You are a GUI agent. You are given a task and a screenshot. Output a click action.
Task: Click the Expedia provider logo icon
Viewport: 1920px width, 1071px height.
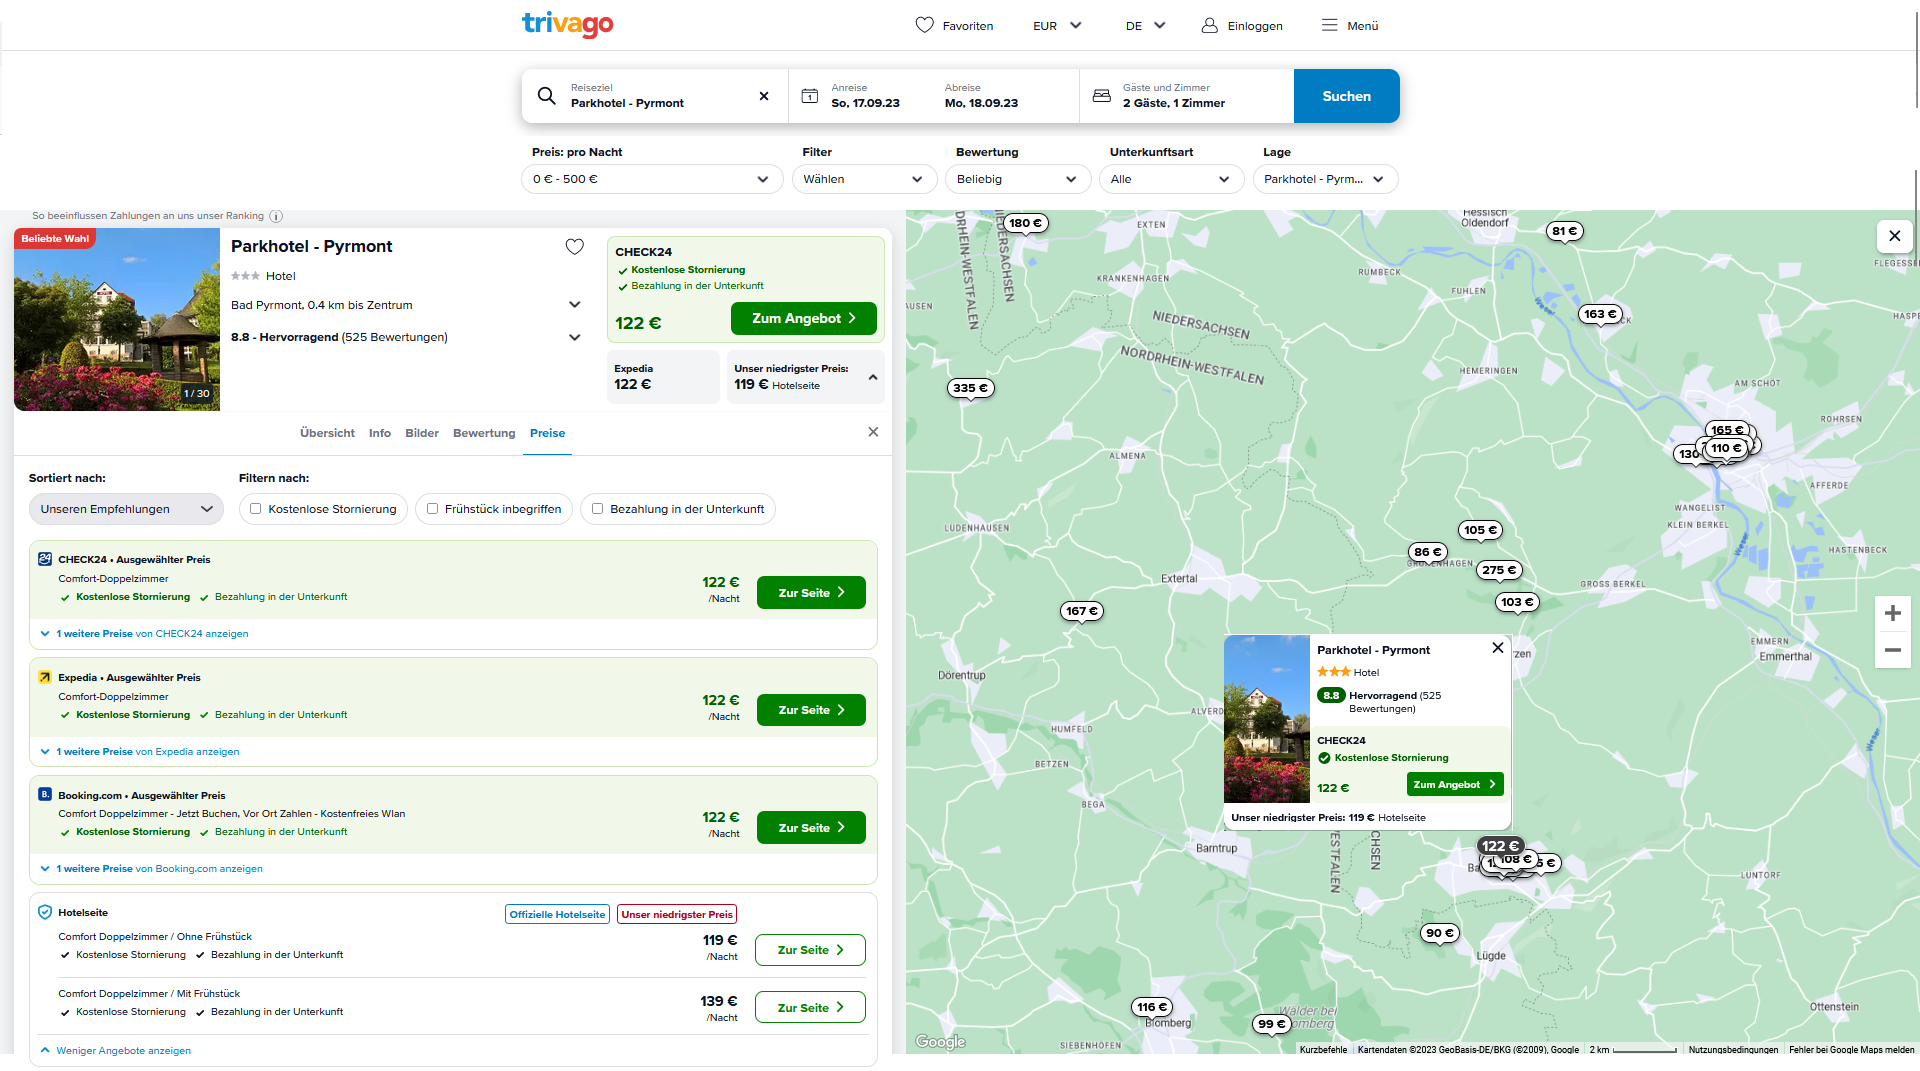click(45, 677)
